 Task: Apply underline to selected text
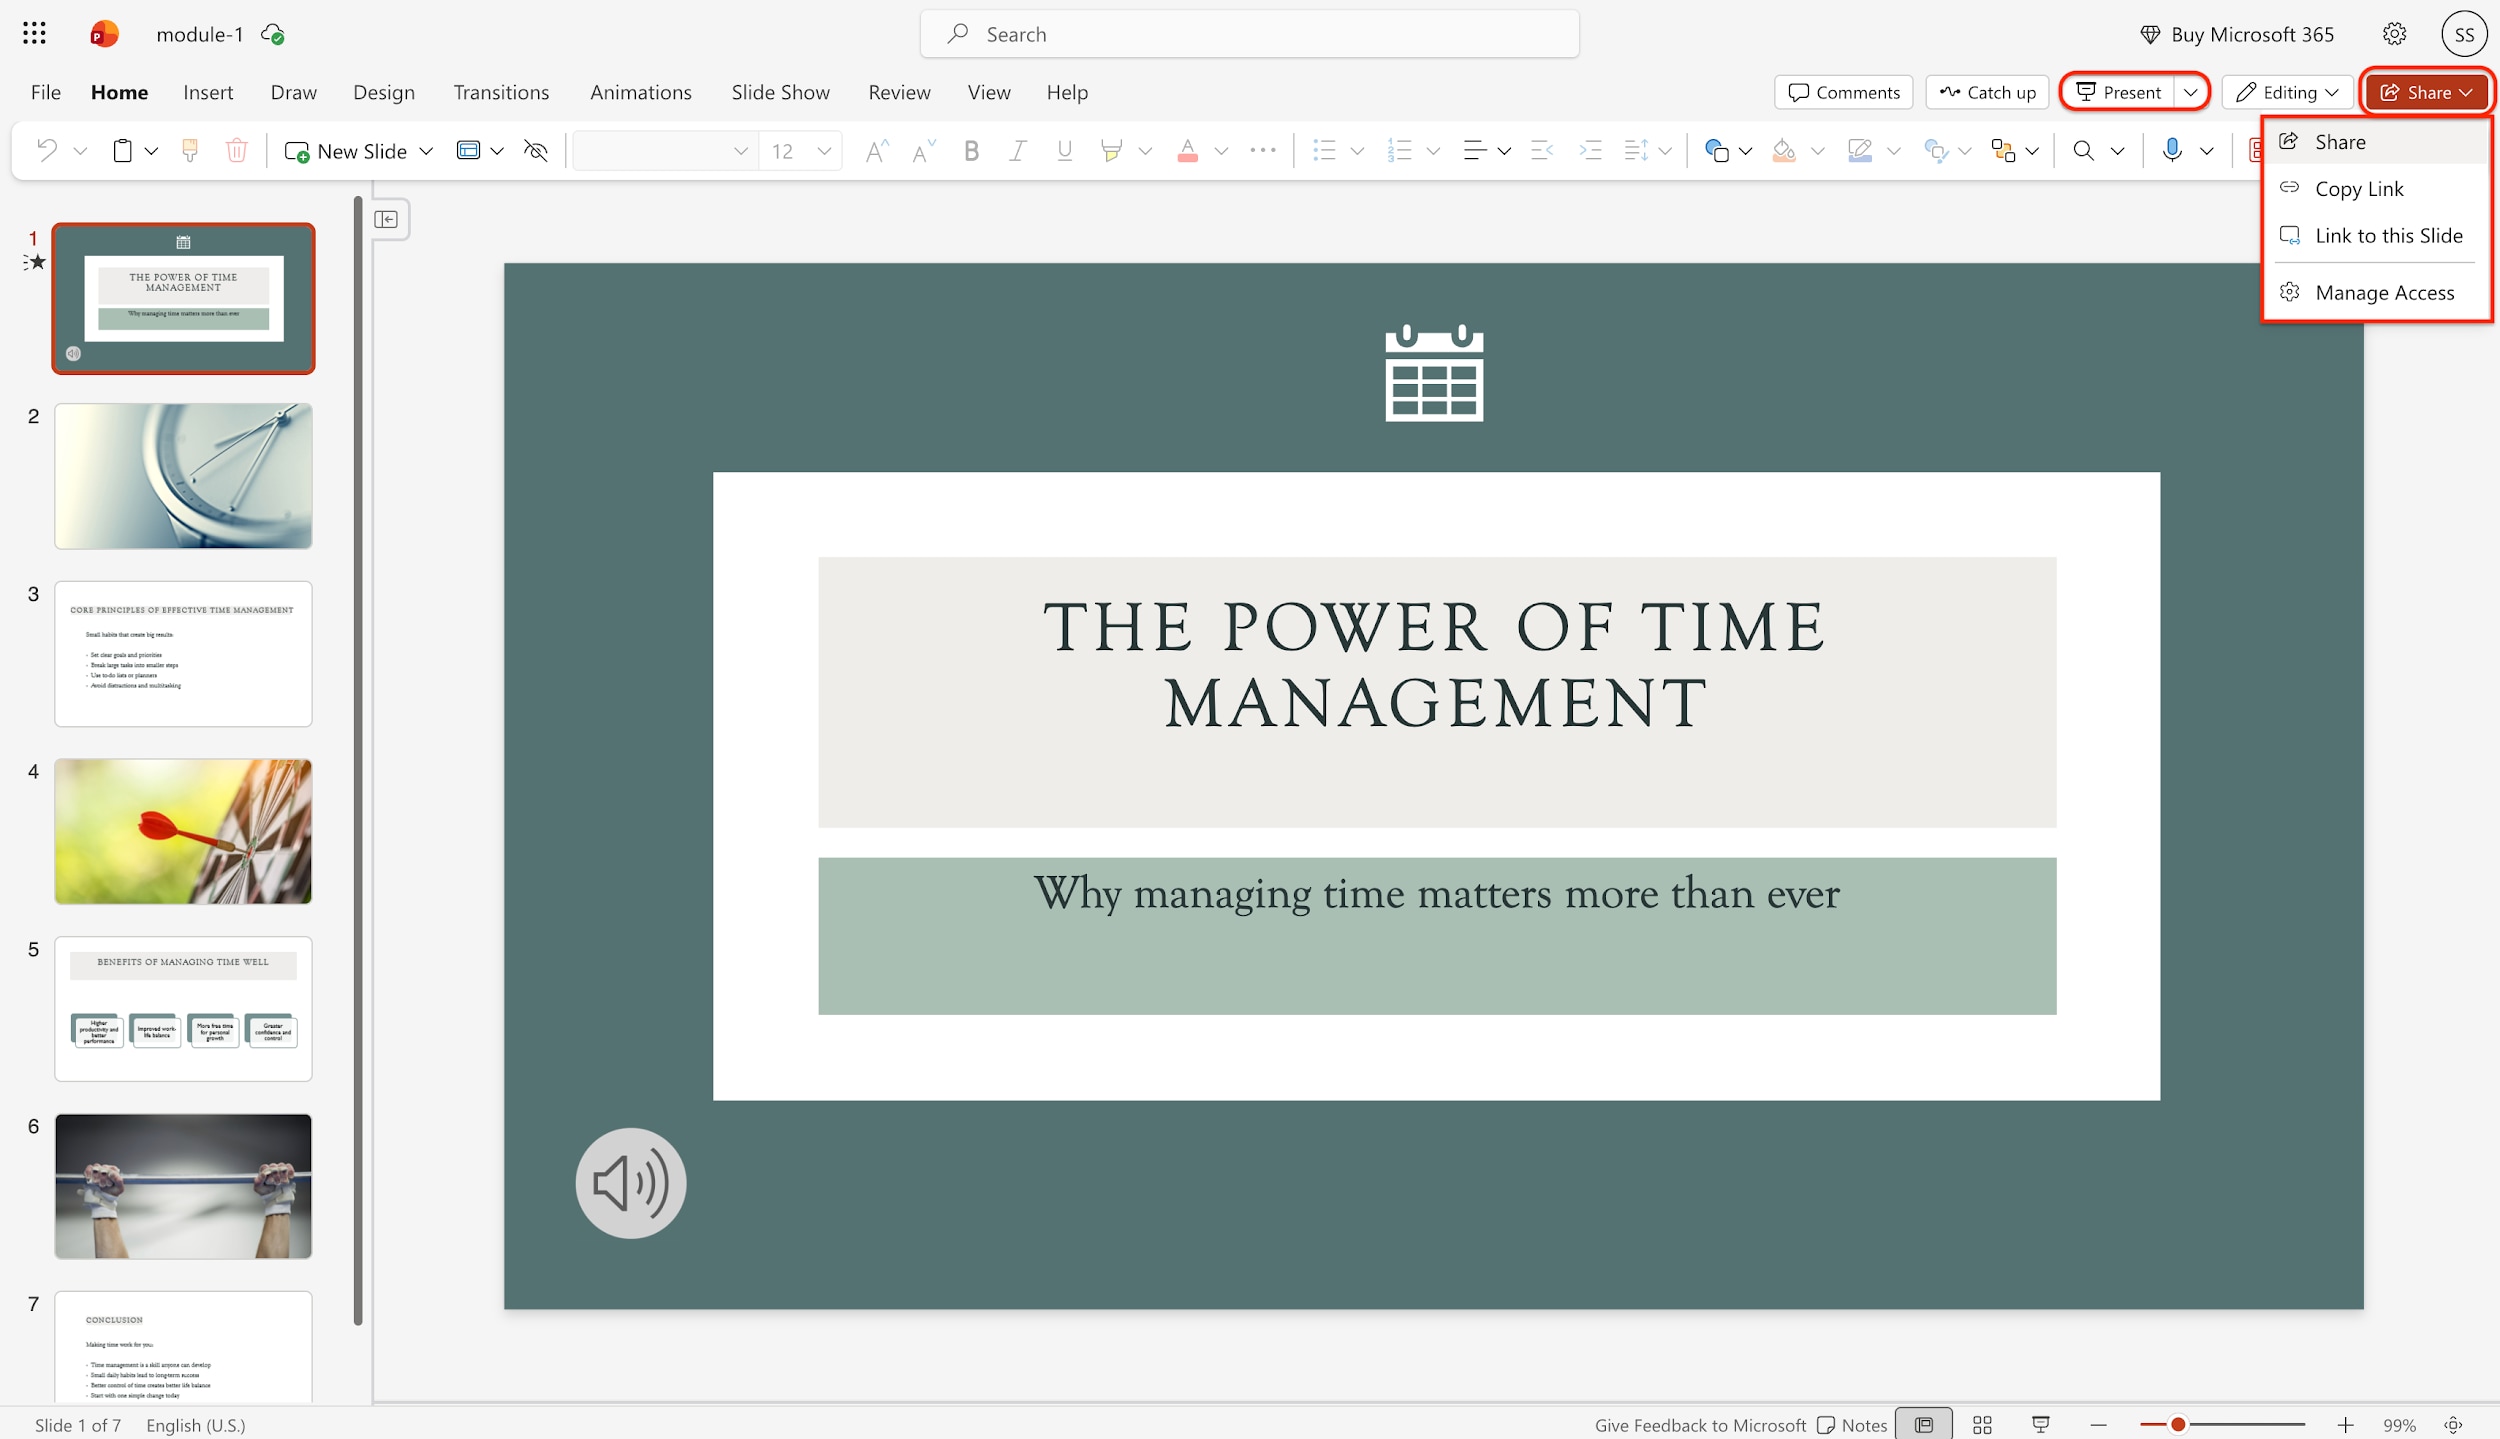1063,150
